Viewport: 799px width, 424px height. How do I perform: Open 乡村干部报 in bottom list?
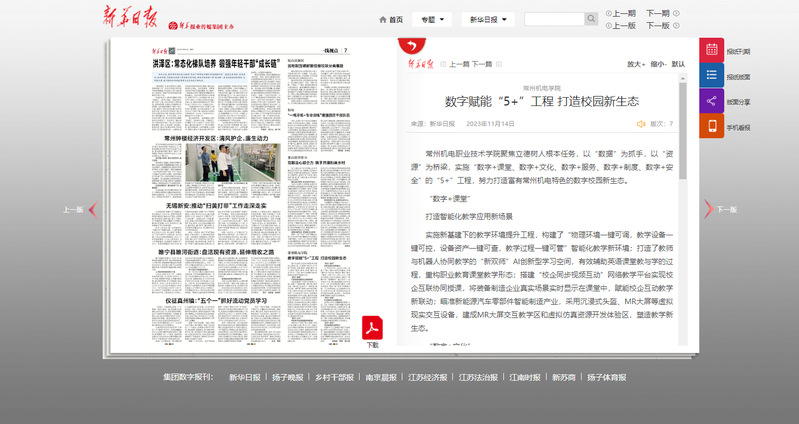pos(334,378)
